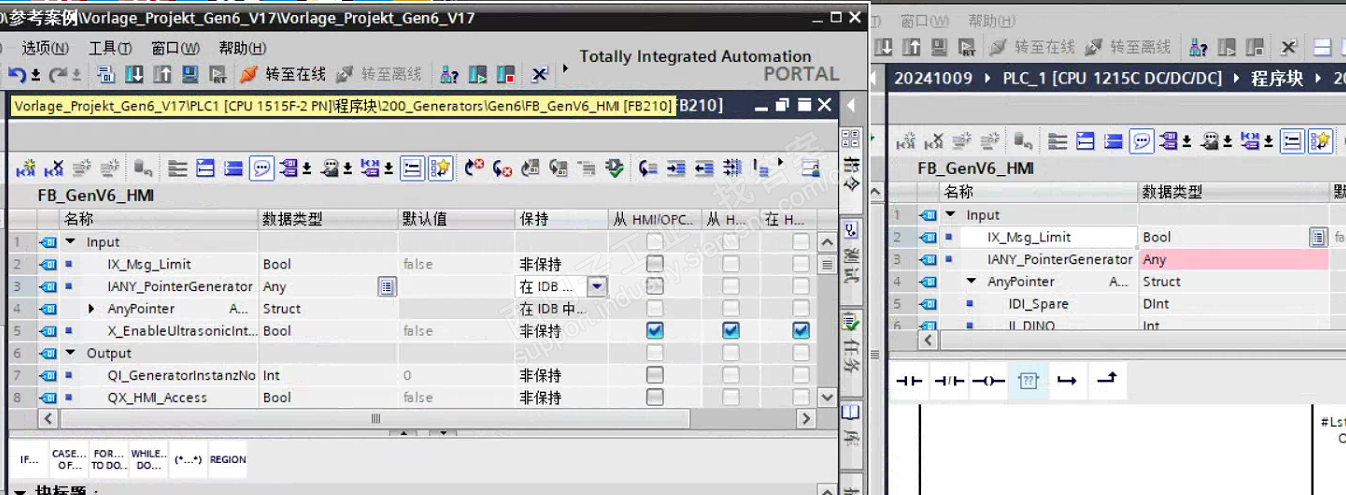1346x495 pixels.
Task: Collapse Input section in right window table
Action: (x=950, y=215)
